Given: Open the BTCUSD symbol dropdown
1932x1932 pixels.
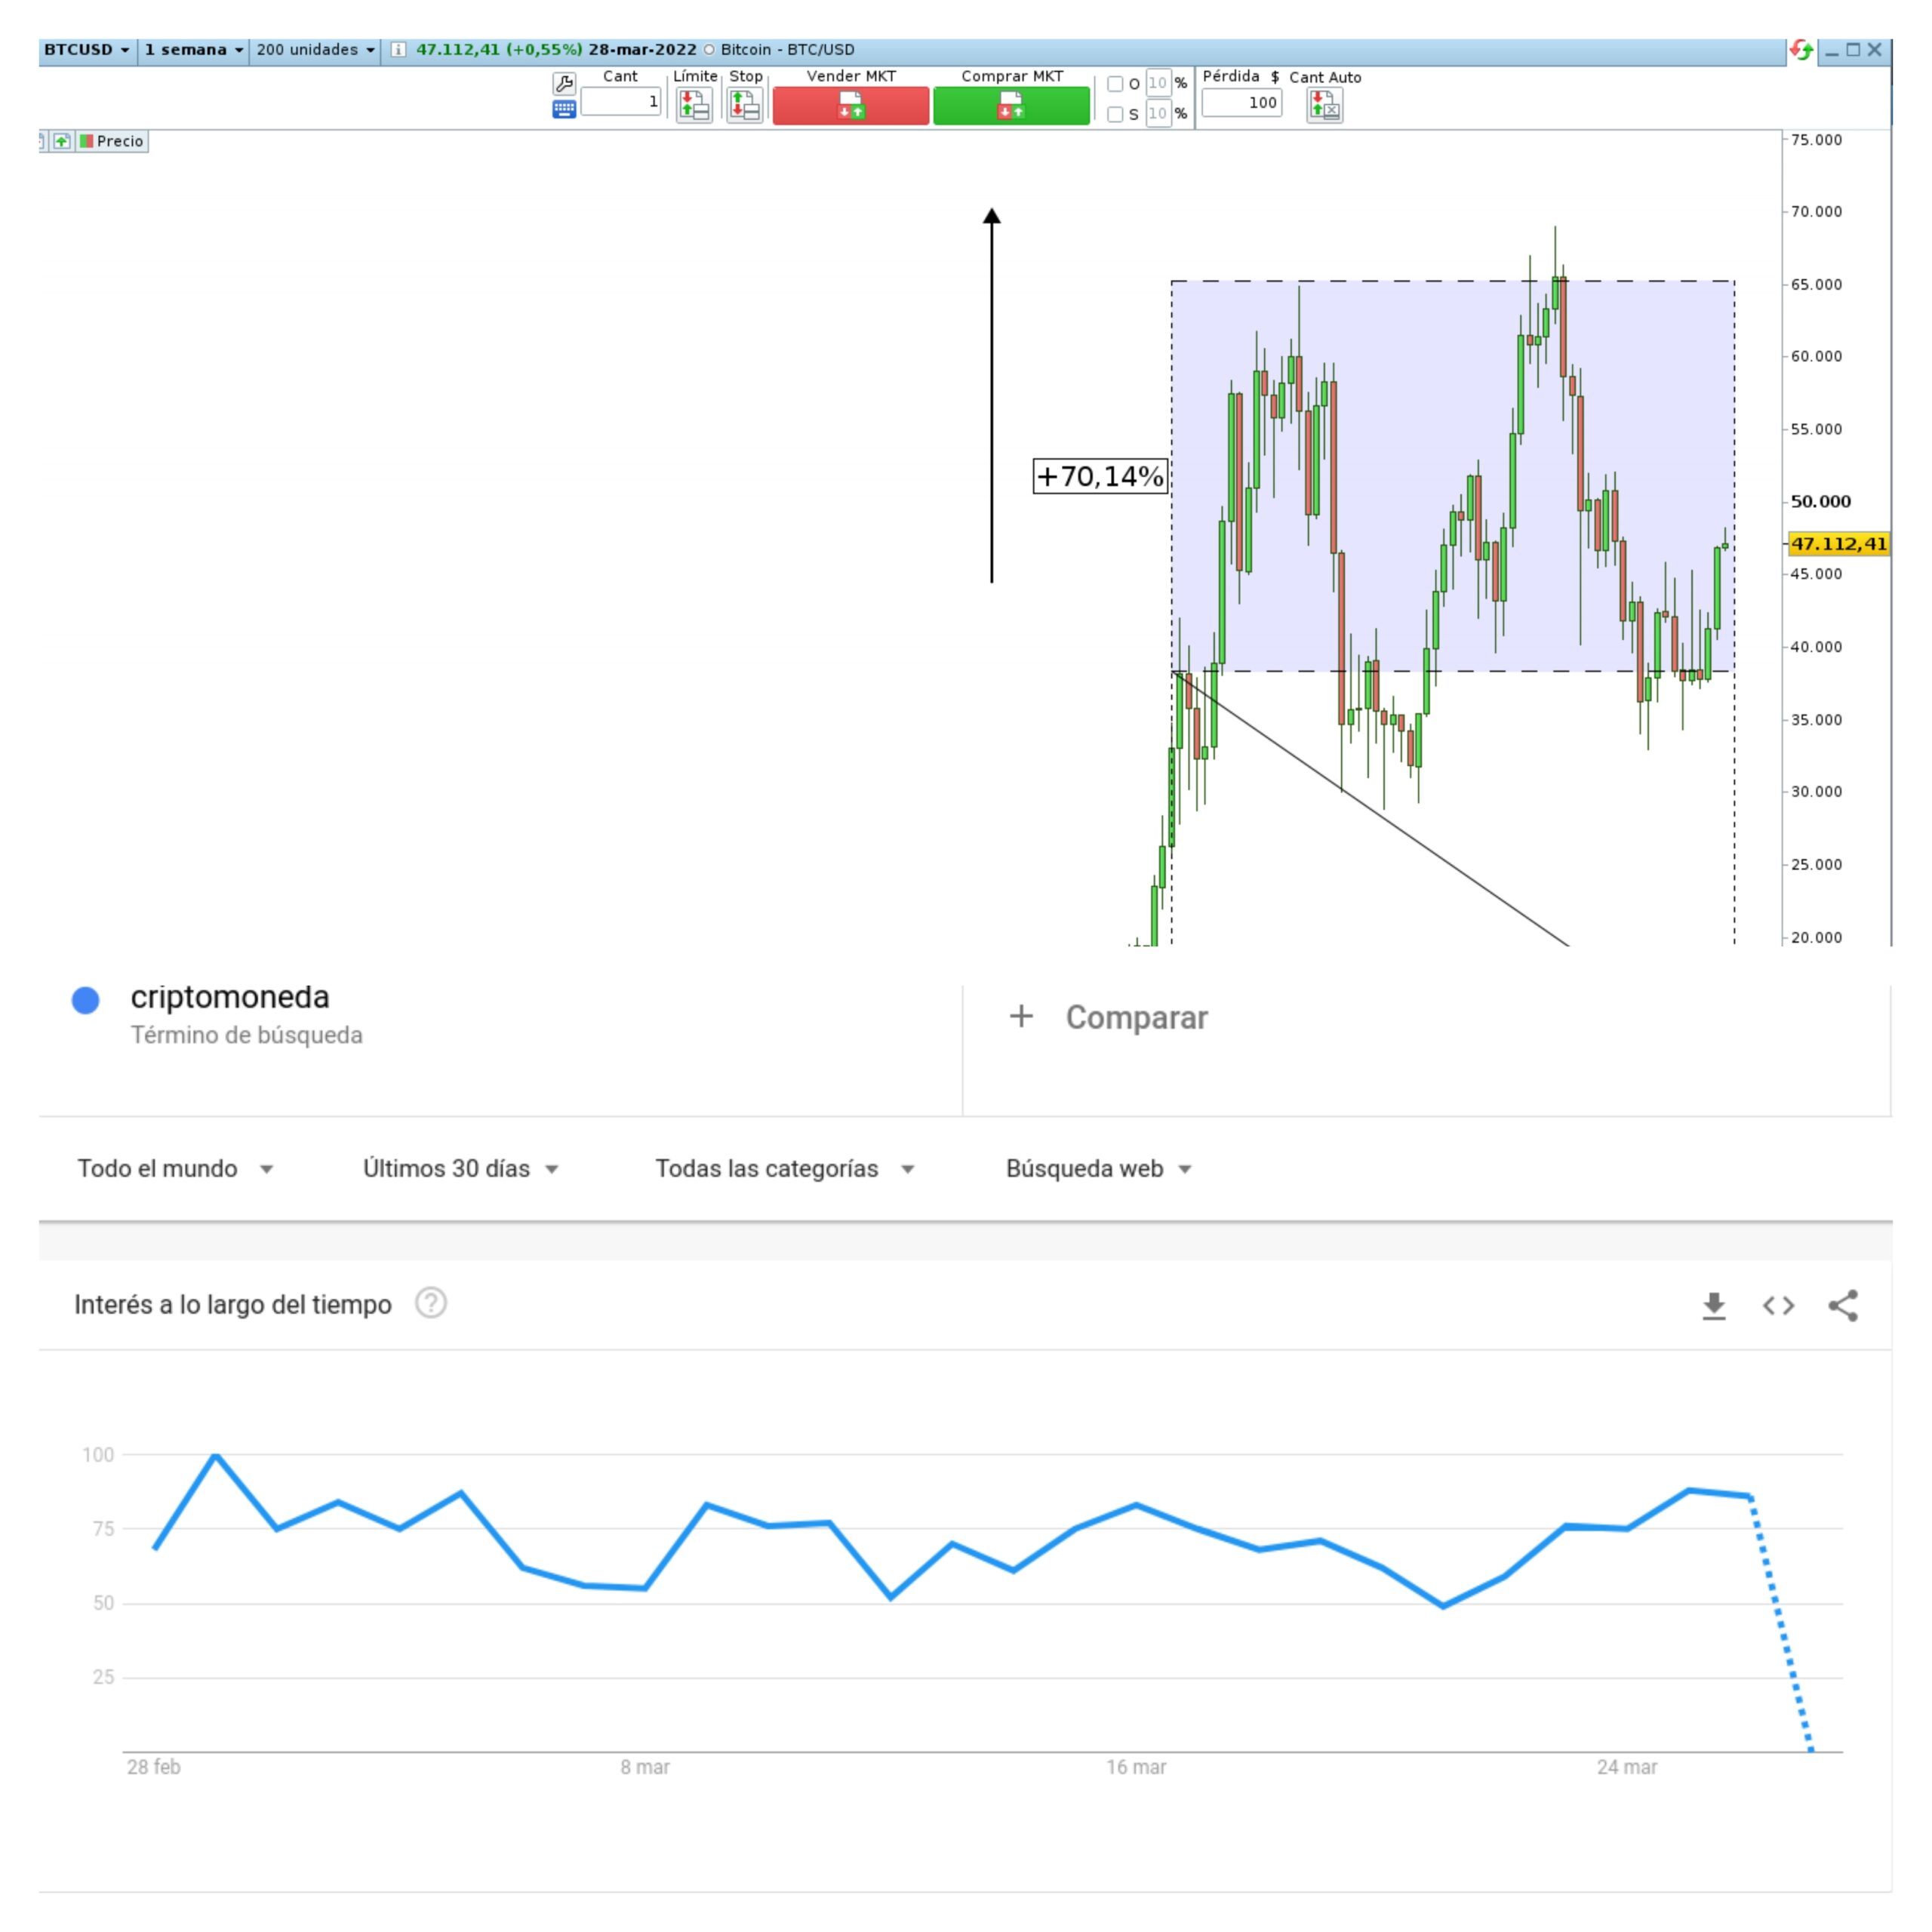Looking at the screenshot, I should (x=126, y=50).
